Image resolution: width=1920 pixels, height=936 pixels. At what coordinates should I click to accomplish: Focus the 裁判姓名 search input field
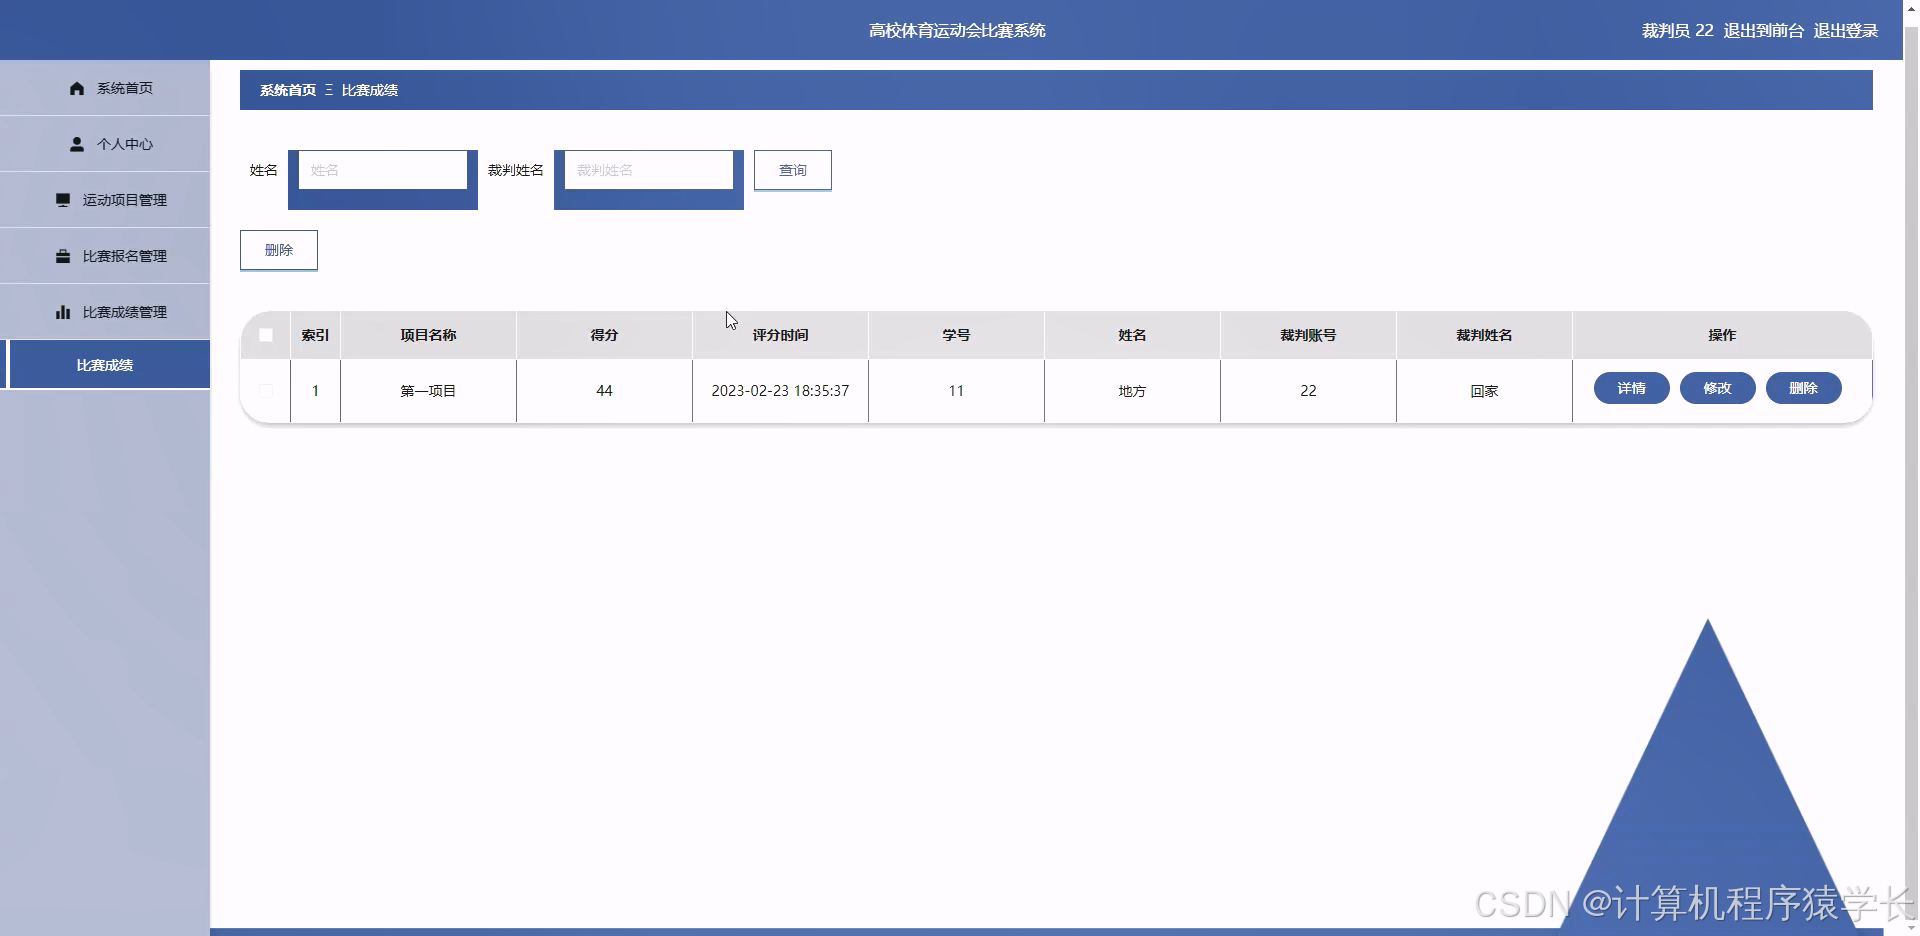pyautogui.click(x=649, y=170)
